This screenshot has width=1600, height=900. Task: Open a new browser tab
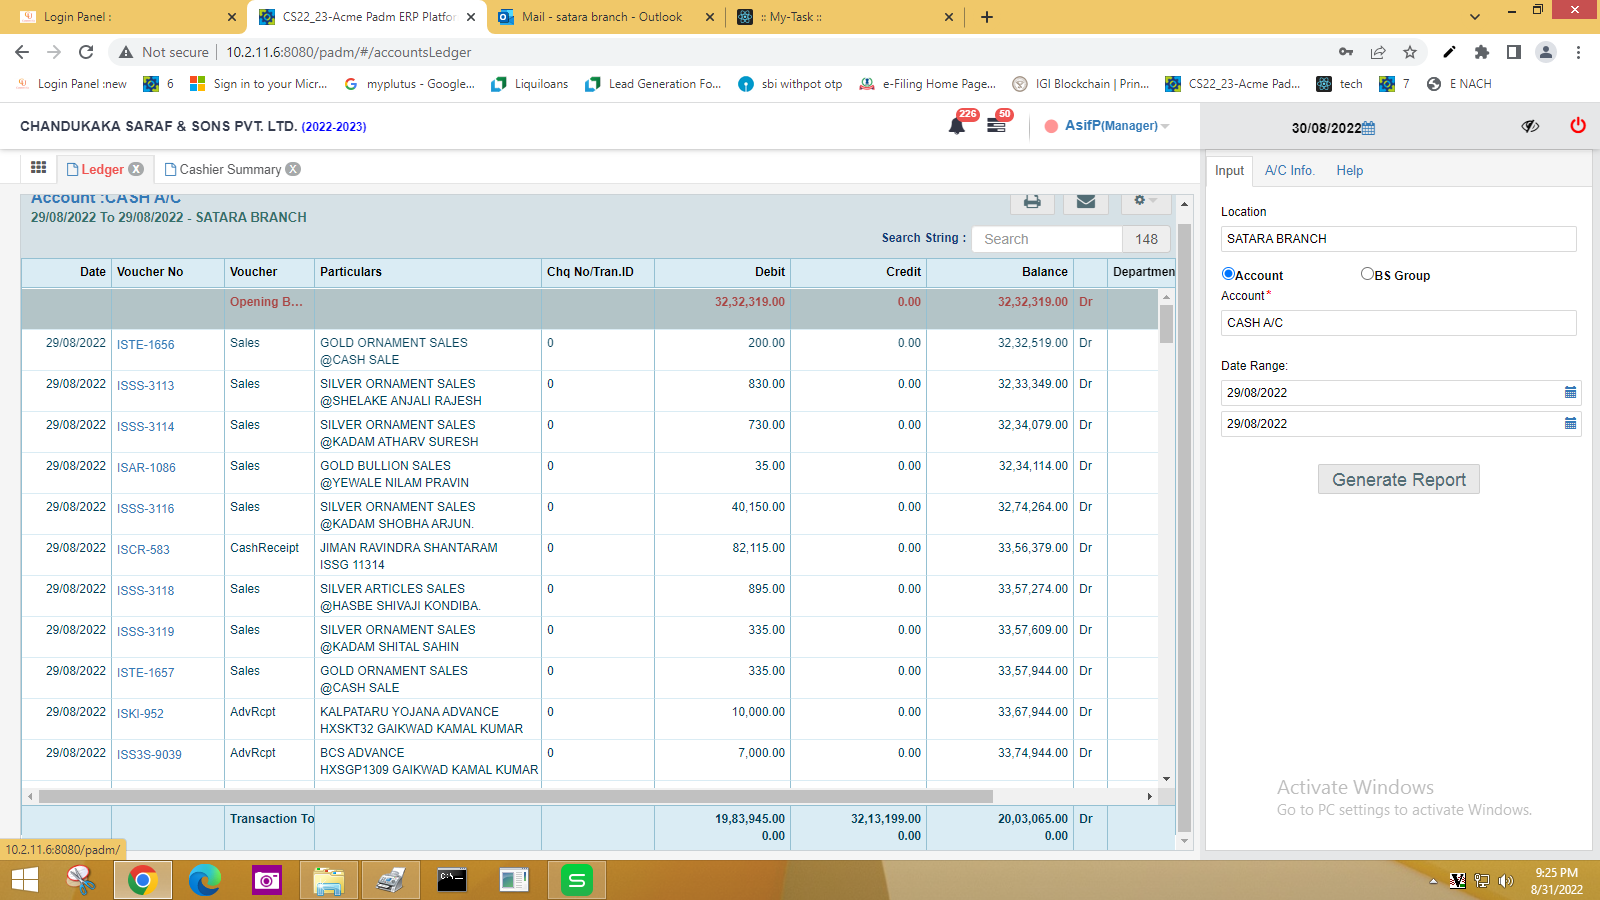click(x=987, y=17)
